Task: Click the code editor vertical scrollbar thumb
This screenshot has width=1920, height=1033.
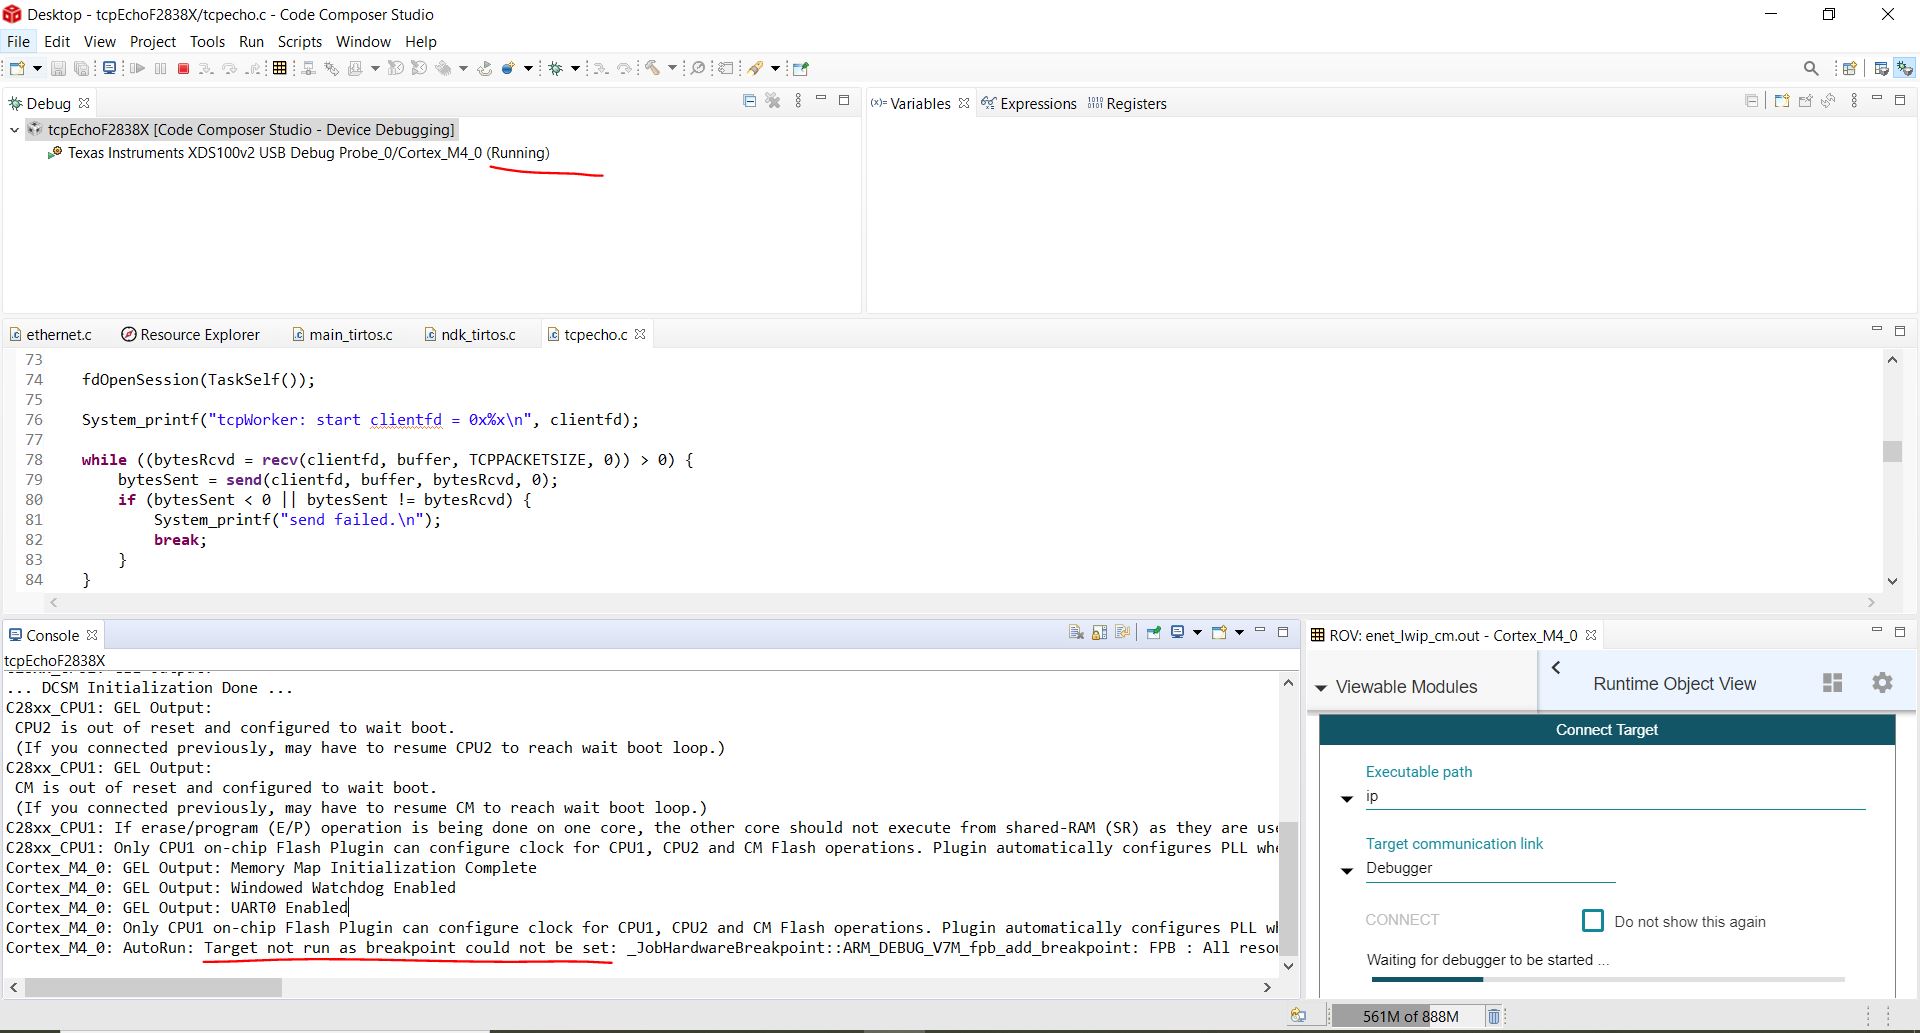Action: click(1892, 451)
